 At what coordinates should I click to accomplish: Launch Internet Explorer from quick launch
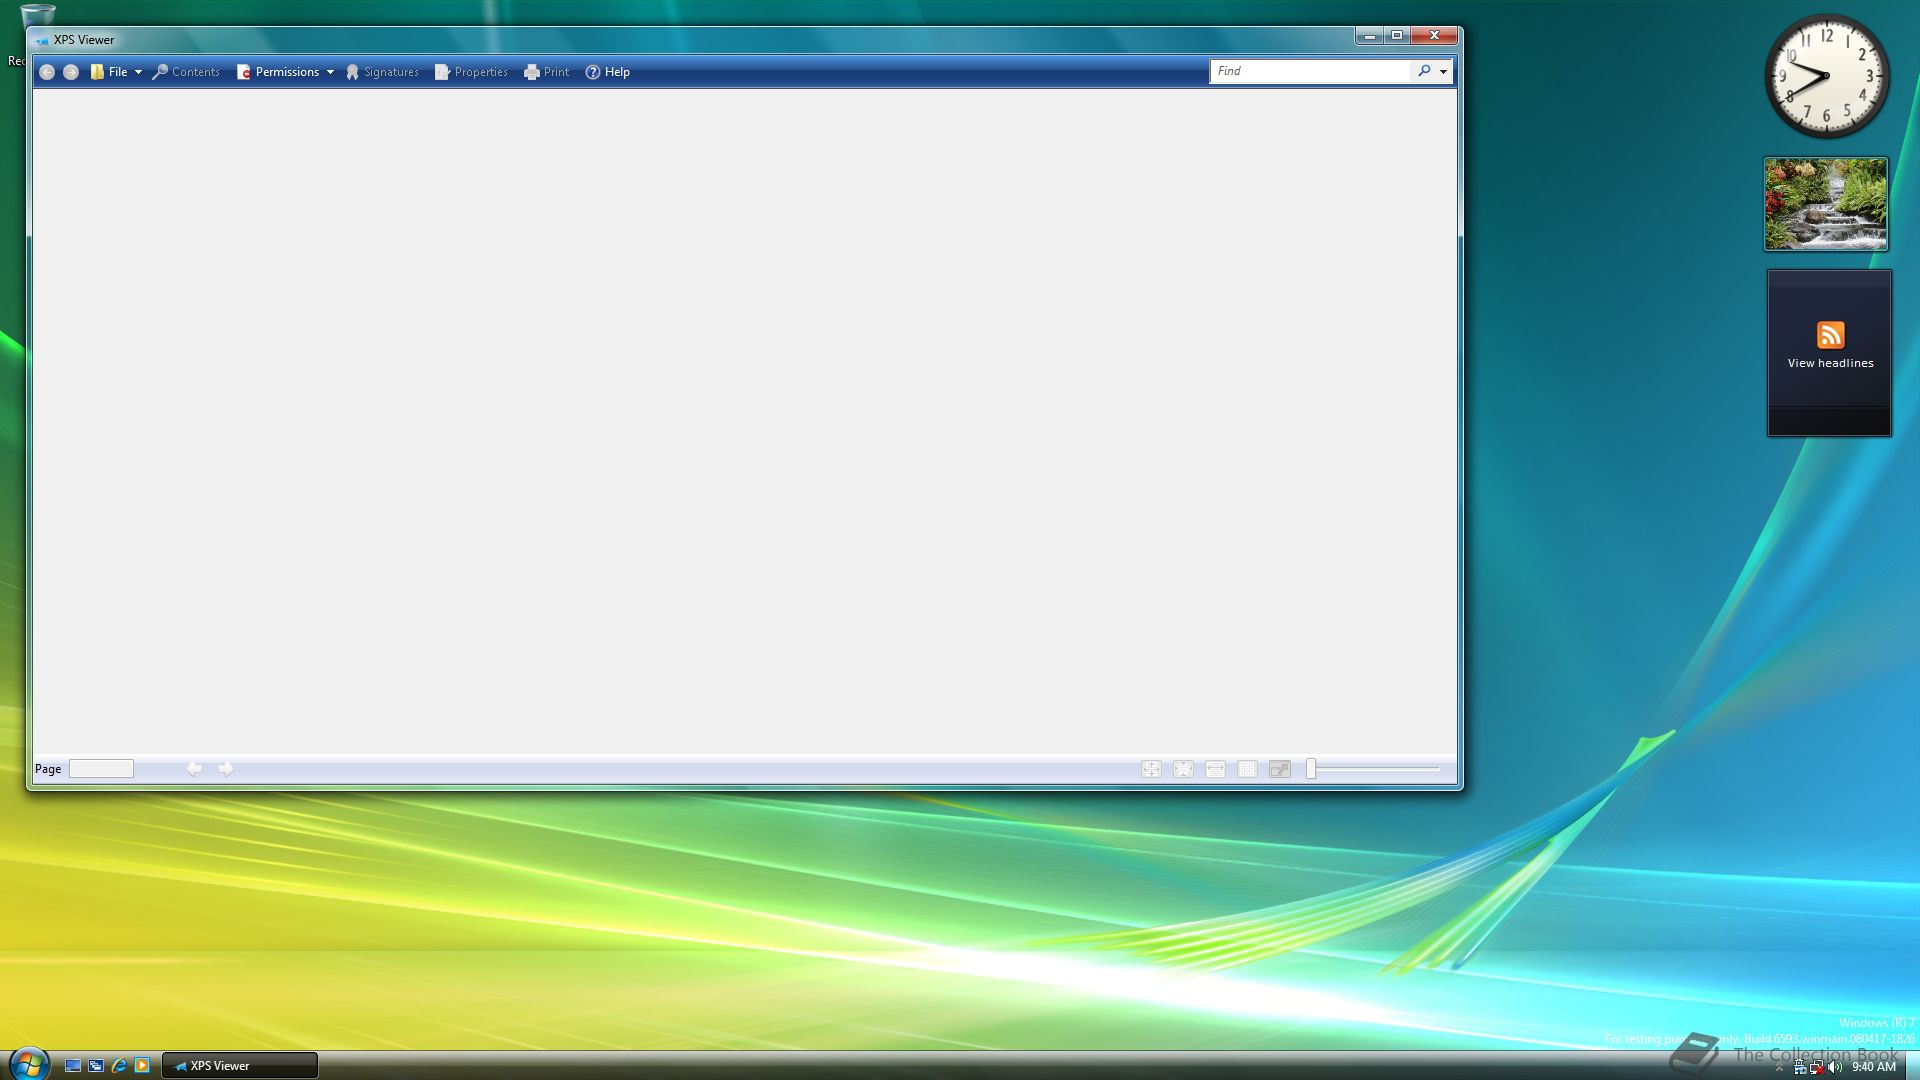tap(119, 1066)
